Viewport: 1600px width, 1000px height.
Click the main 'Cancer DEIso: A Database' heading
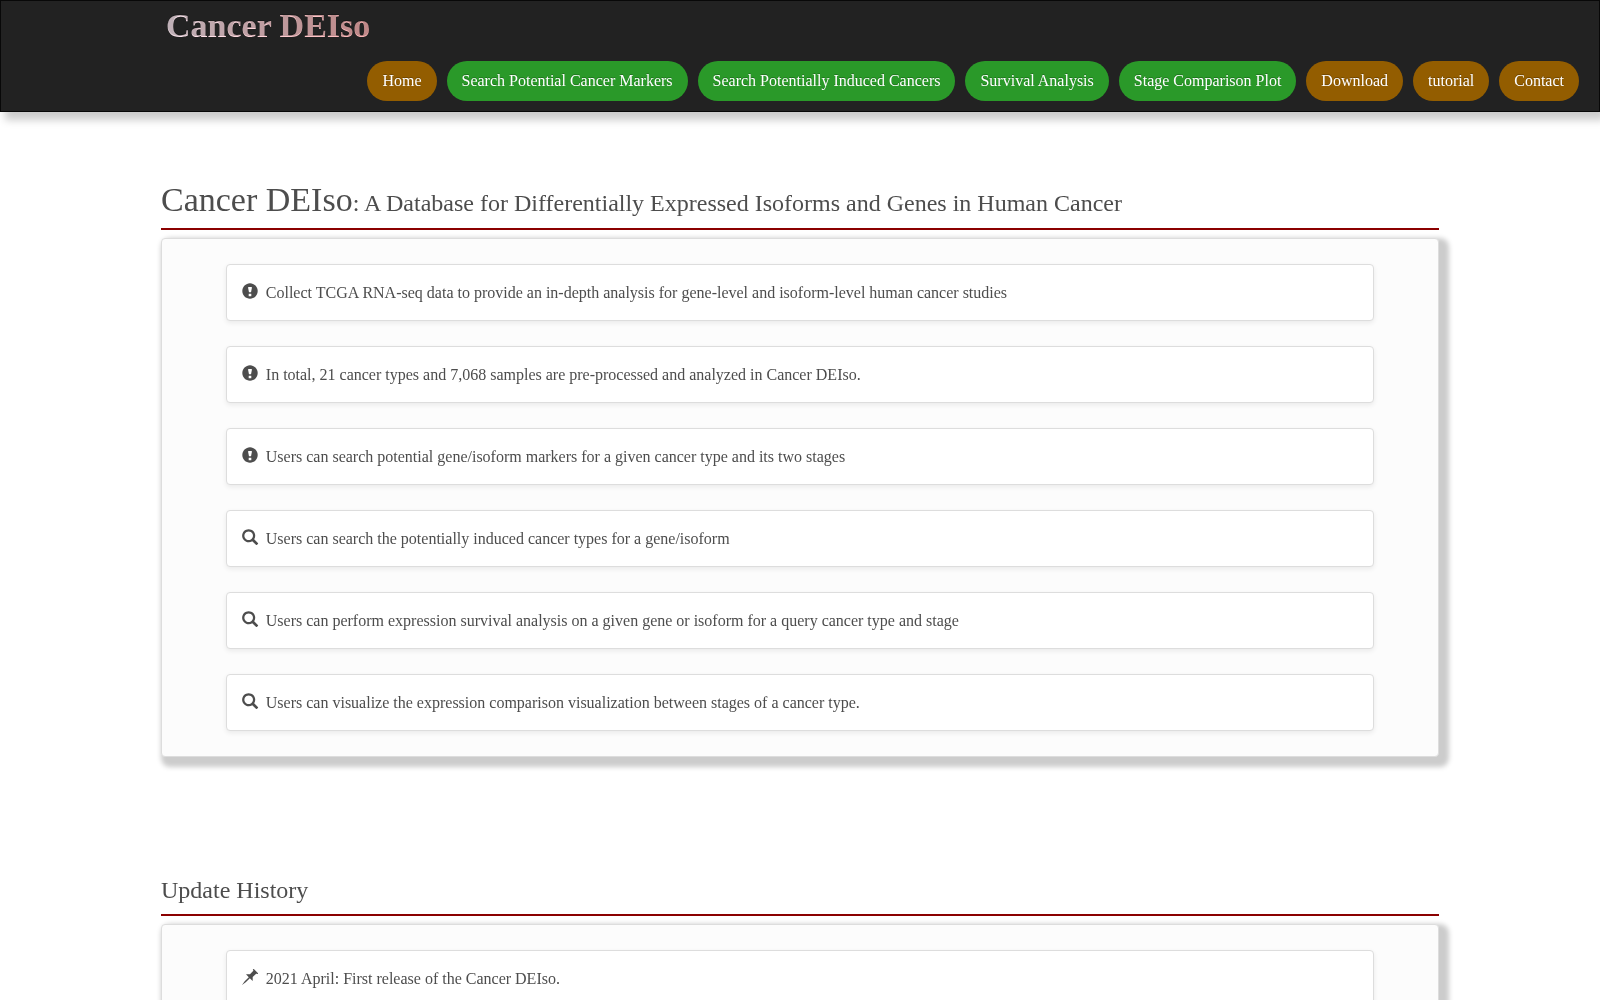[x=641, y=201]
